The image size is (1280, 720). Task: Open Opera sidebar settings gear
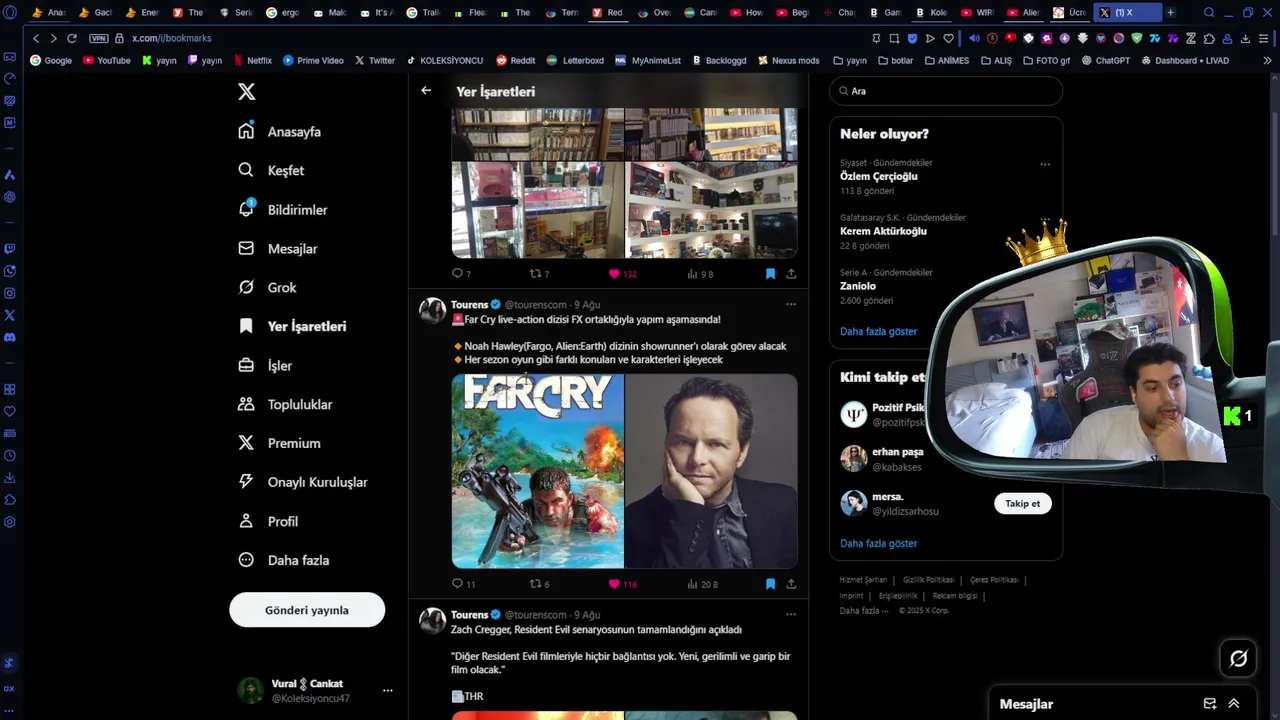(x=10, y=522)
